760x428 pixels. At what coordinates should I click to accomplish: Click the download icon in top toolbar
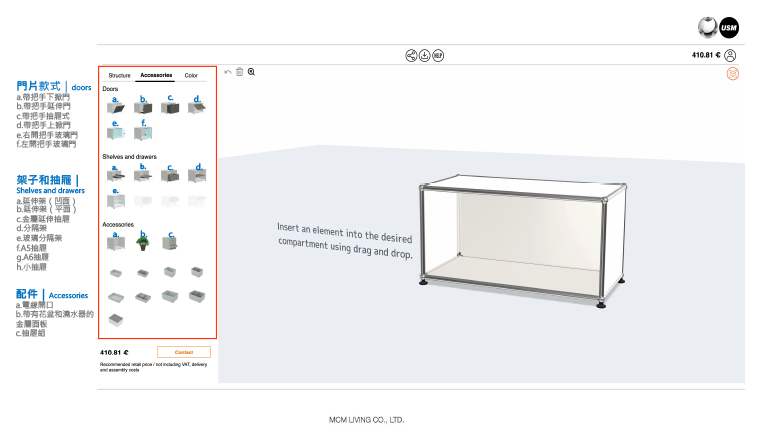[x=424, y=55]
